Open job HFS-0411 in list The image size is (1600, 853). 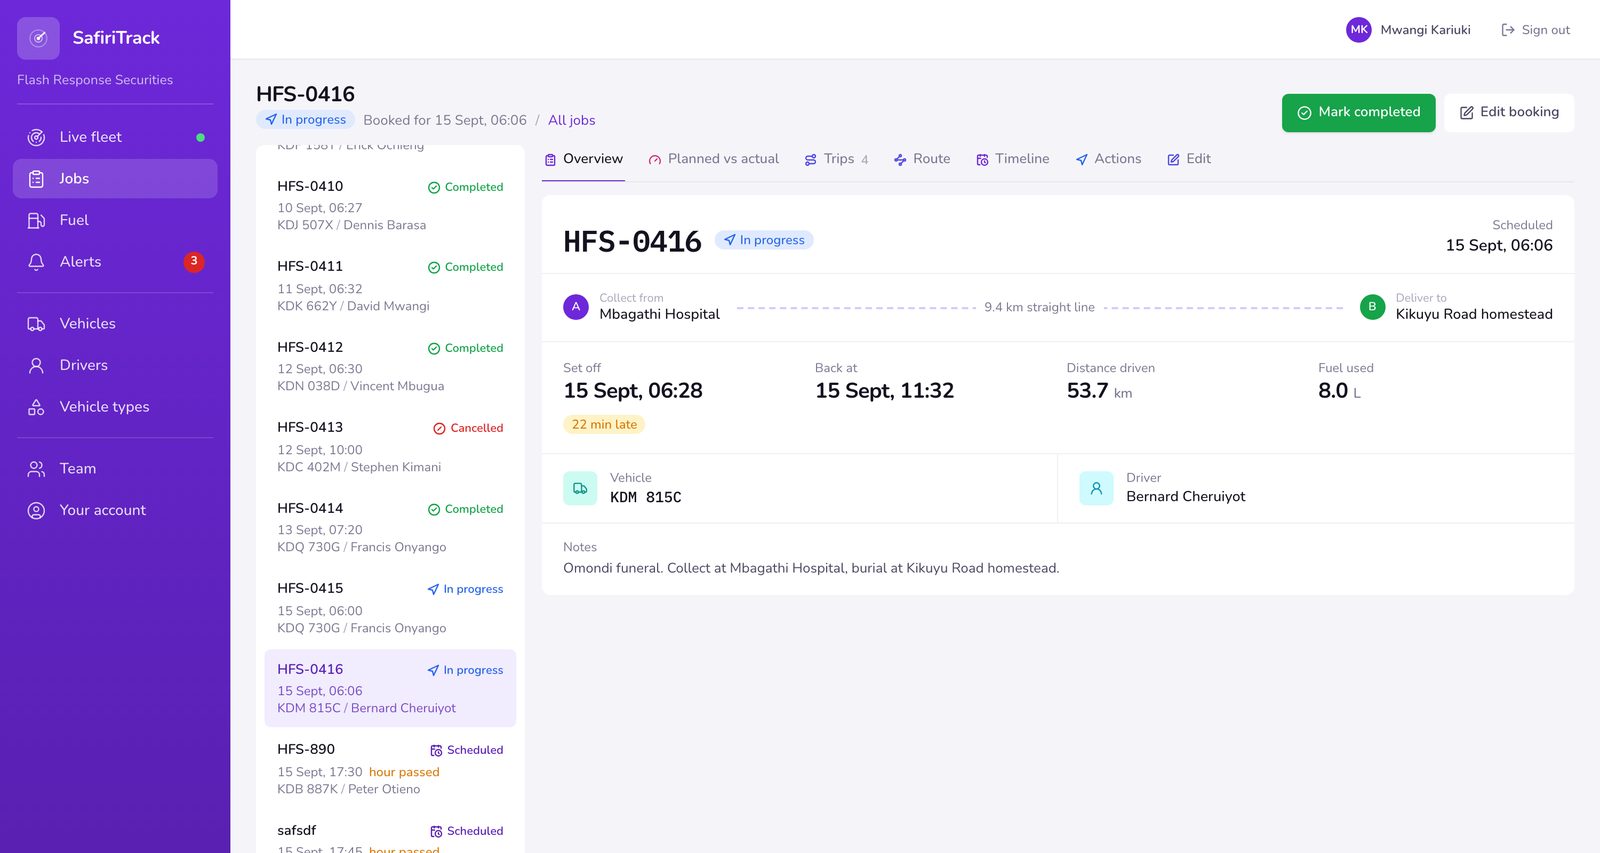click(390, 286)
